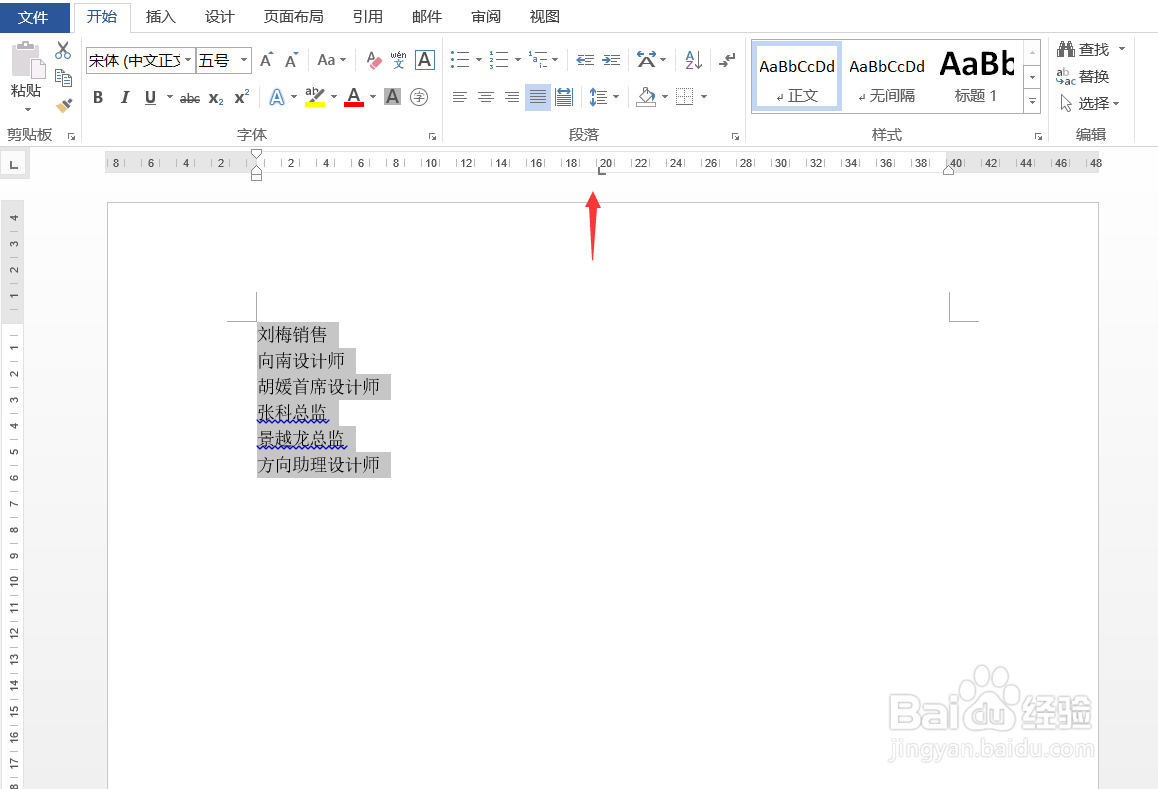Click the tab stop selector at ruler corner

(14, 164)
